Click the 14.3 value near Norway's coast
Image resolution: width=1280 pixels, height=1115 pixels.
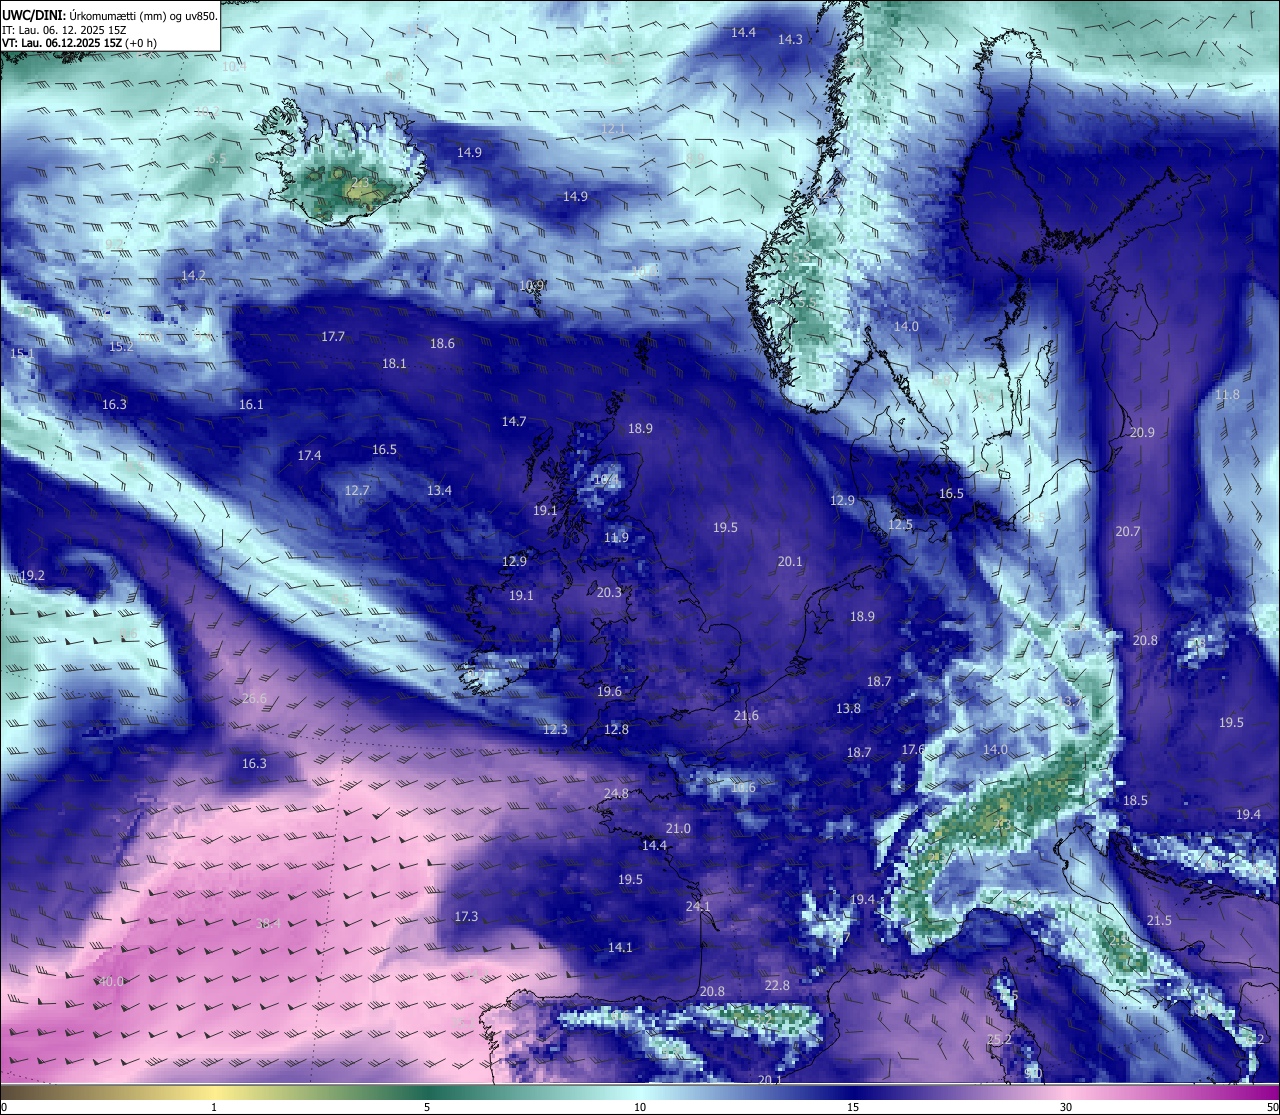click(790, 39)
